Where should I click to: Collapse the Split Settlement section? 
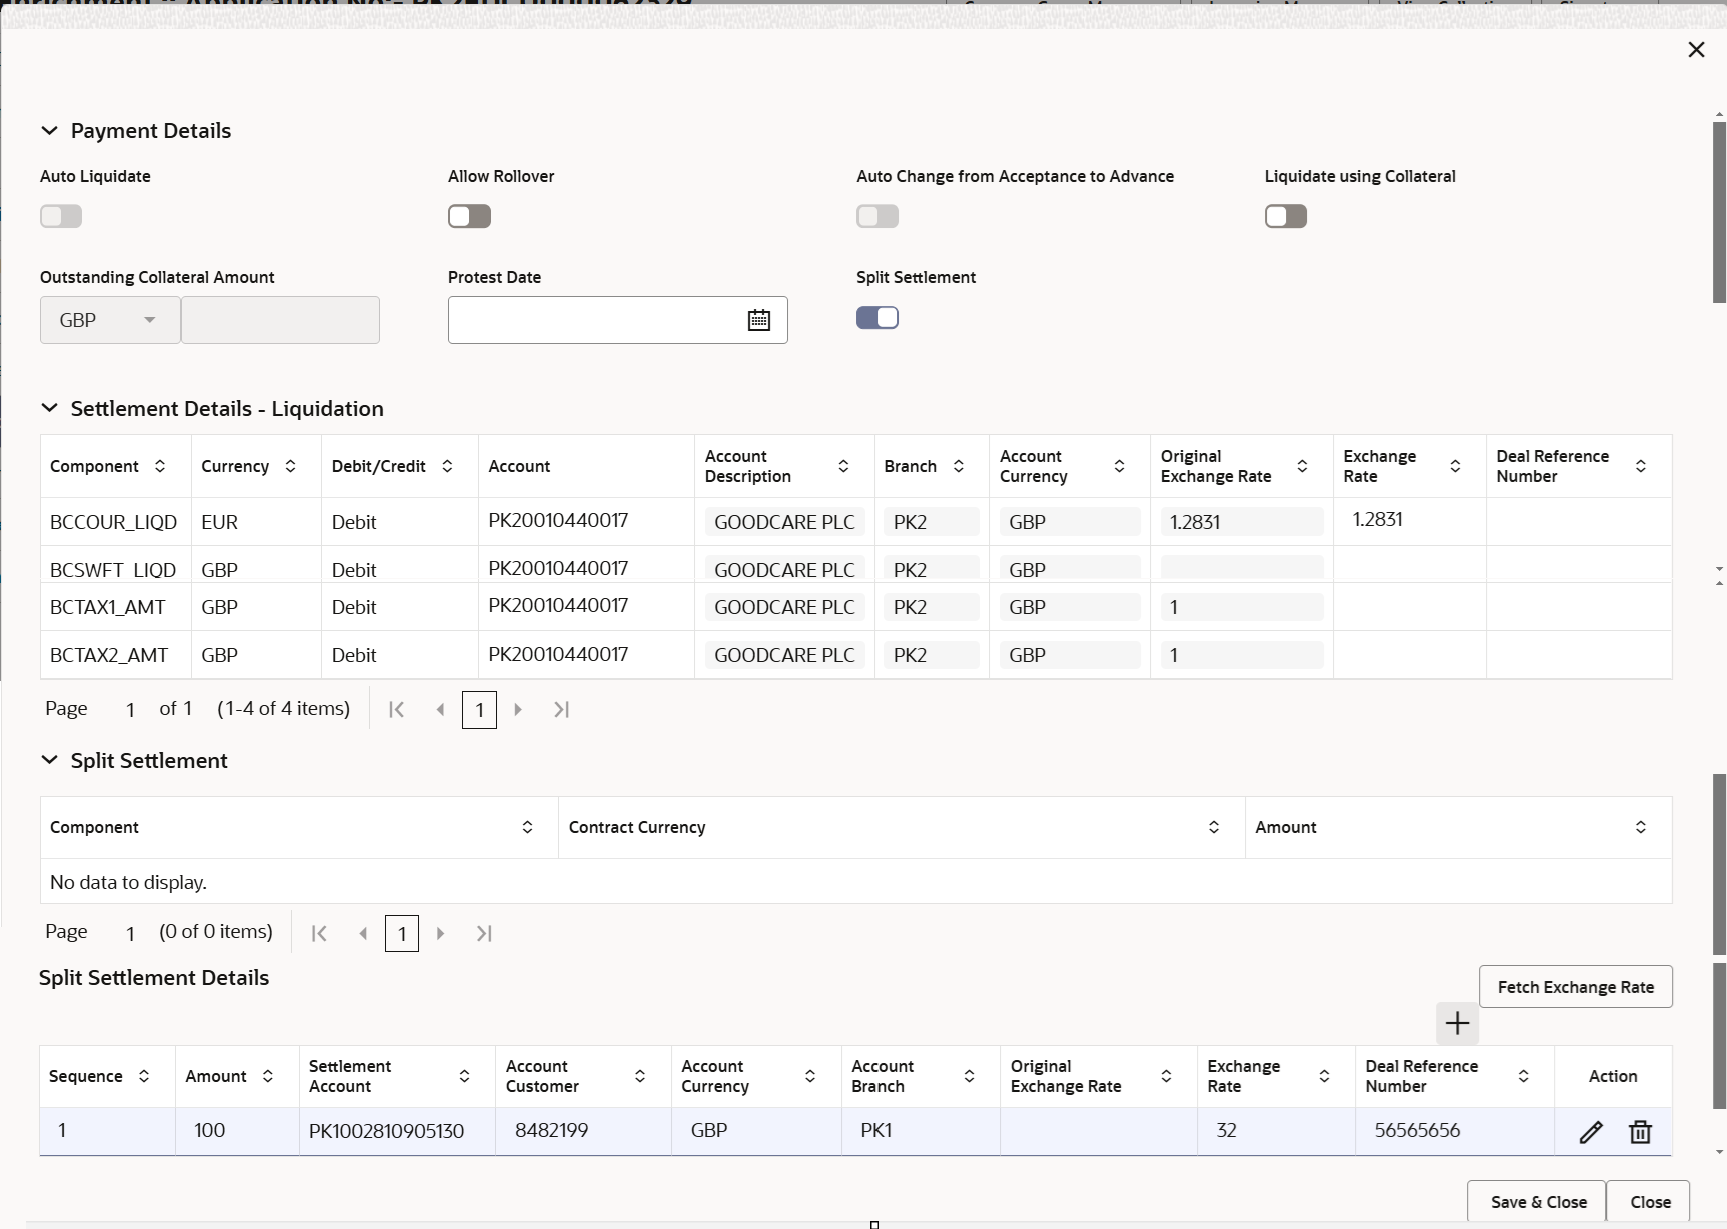coord(50,760)
